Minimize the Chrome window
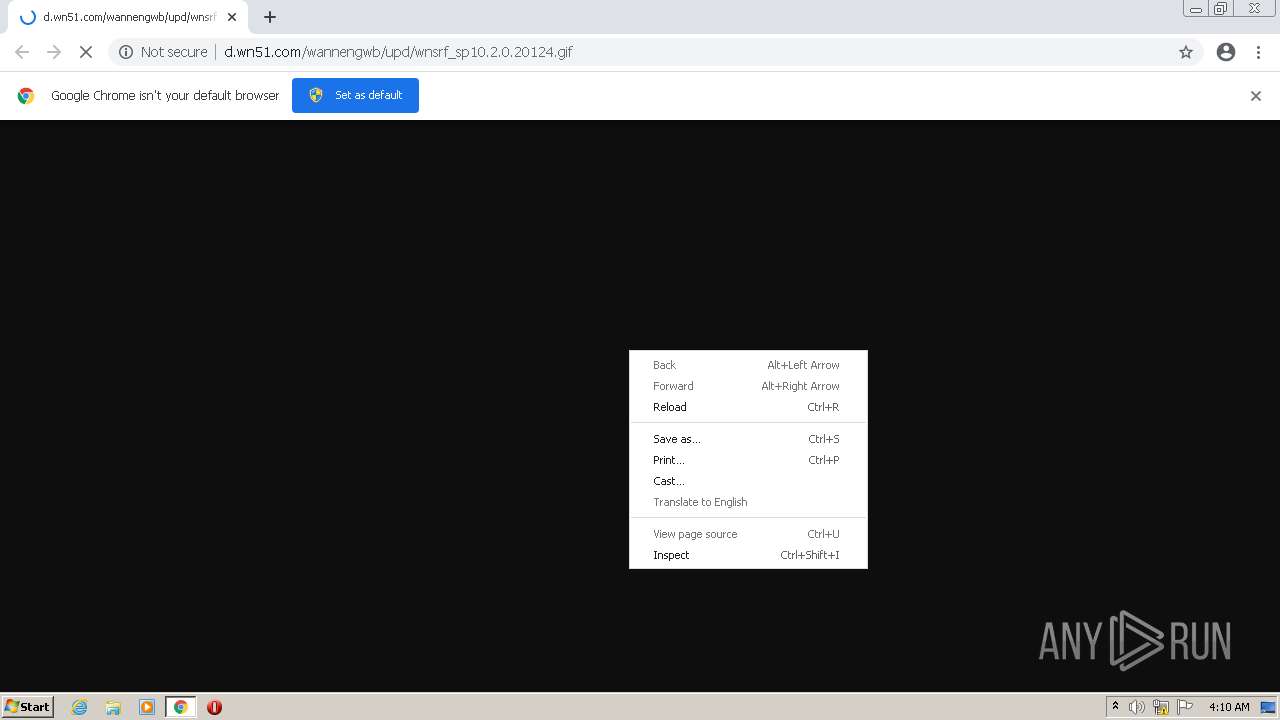 pos(1196,9)
